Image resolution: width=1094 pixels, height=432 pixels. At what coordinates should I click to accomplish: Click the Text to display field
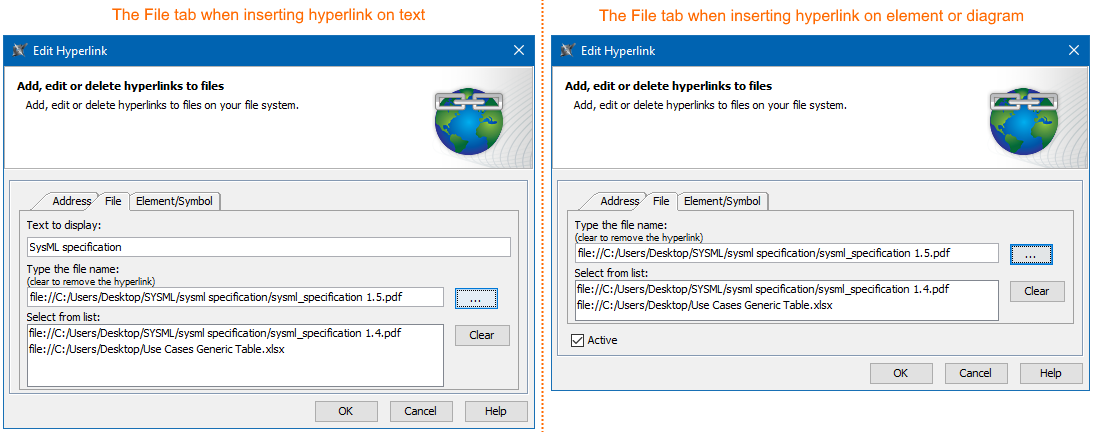point(268,247)
